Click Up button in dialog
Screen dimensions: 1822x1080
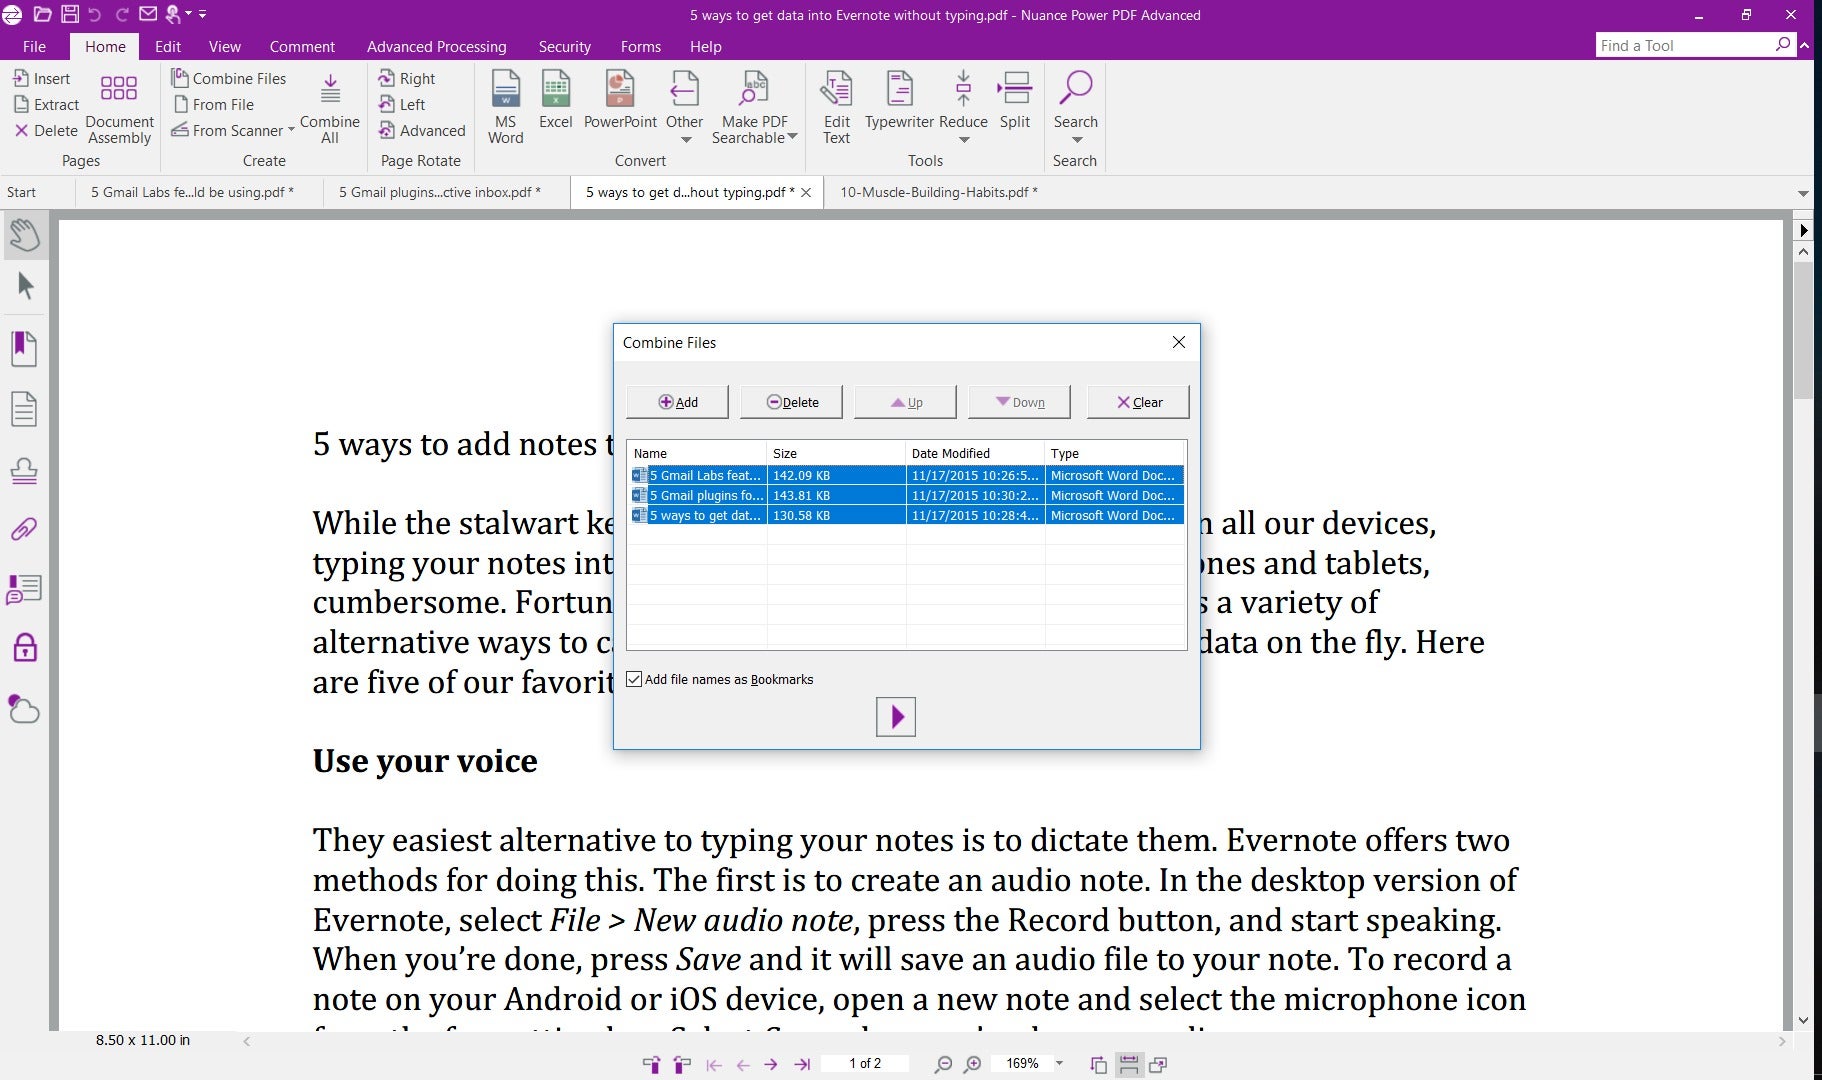[x=906, y=402]
